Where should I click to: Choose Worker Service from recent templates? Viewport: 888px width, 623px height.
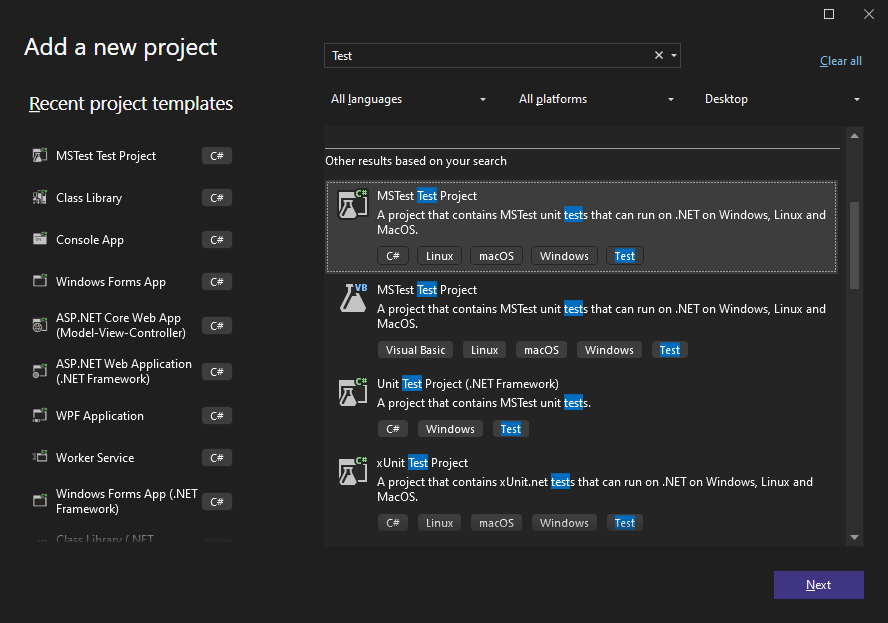[95, 458]
